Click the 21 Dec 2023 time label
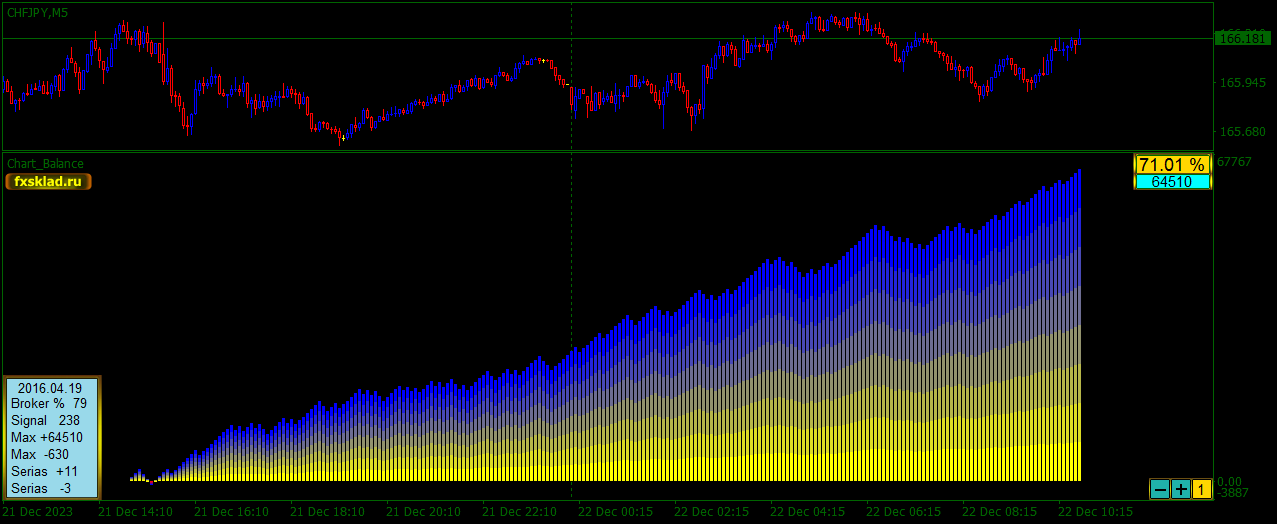The width and height of the screenshot is (1277, 524). point(37,512)
